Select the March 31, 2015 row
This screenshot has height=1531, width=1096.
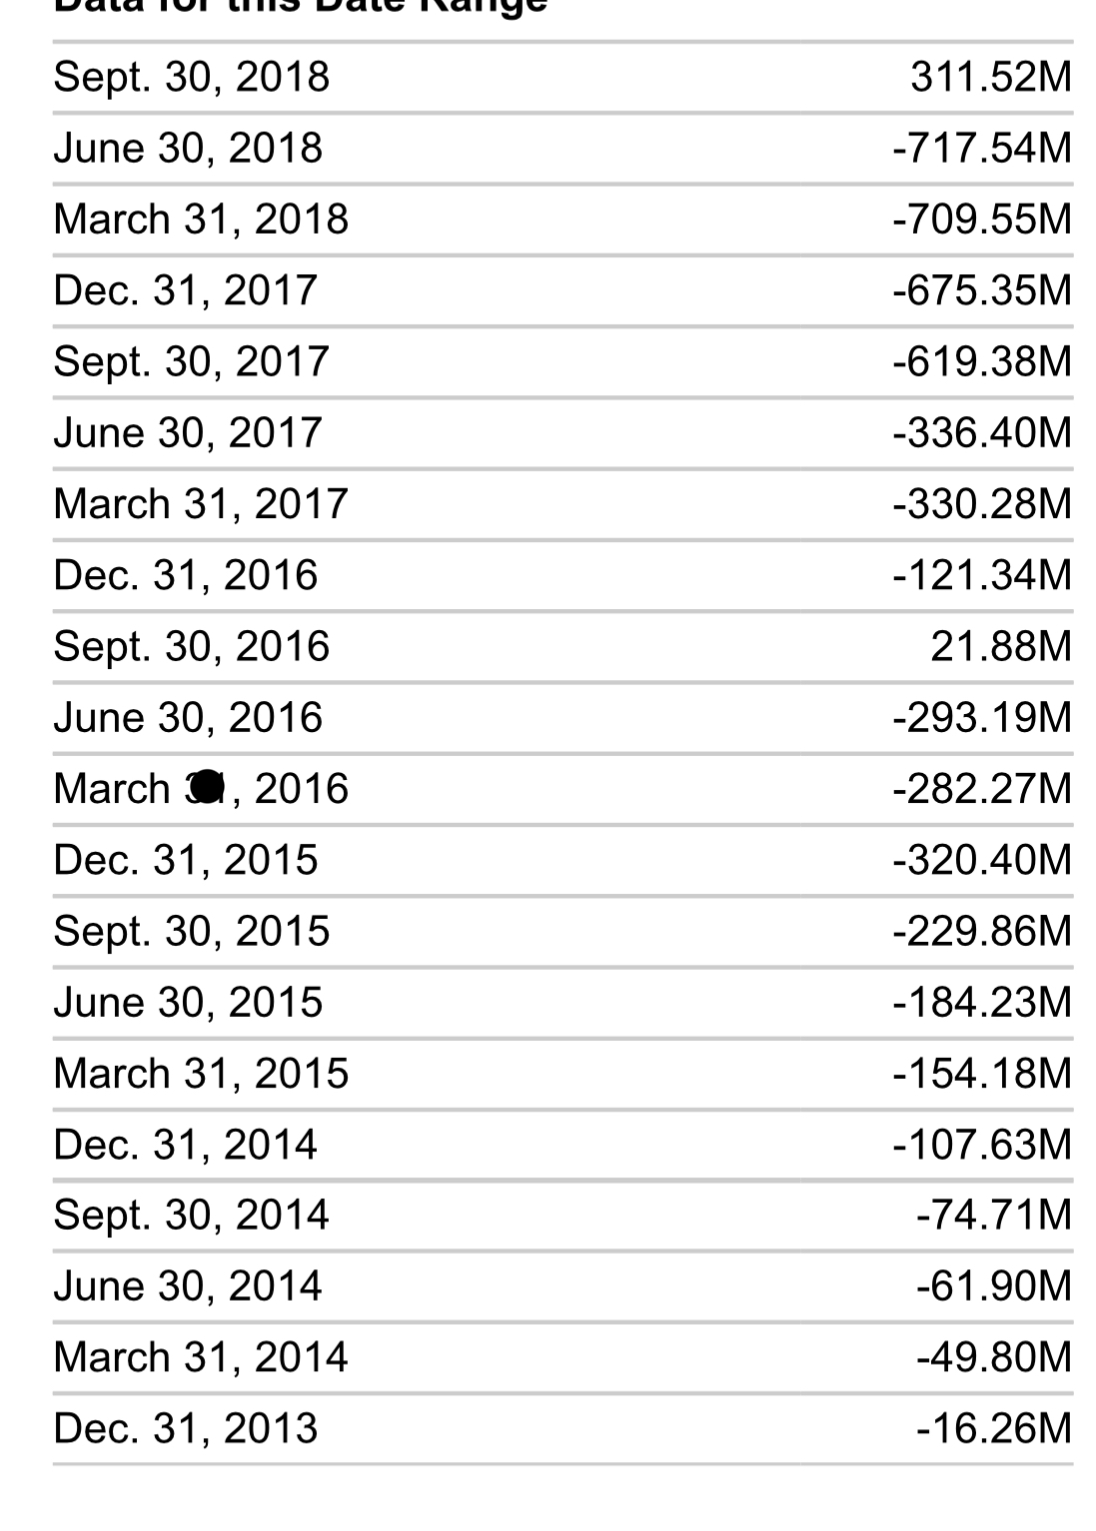[563, 1074]
